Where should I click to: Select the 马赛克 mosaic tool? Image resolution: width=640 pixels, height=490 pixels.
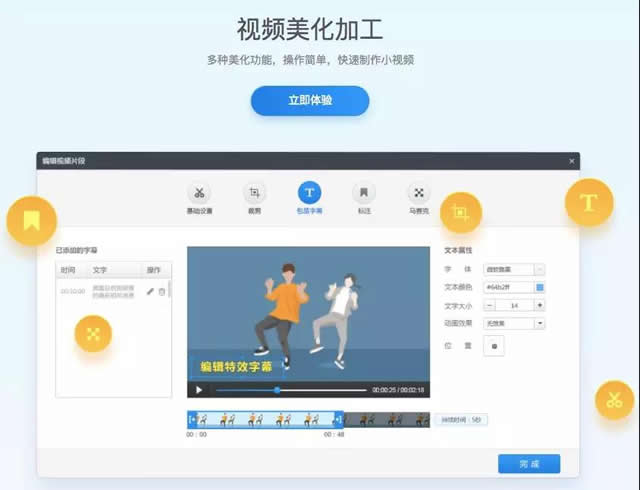click(x=419, y=193)
